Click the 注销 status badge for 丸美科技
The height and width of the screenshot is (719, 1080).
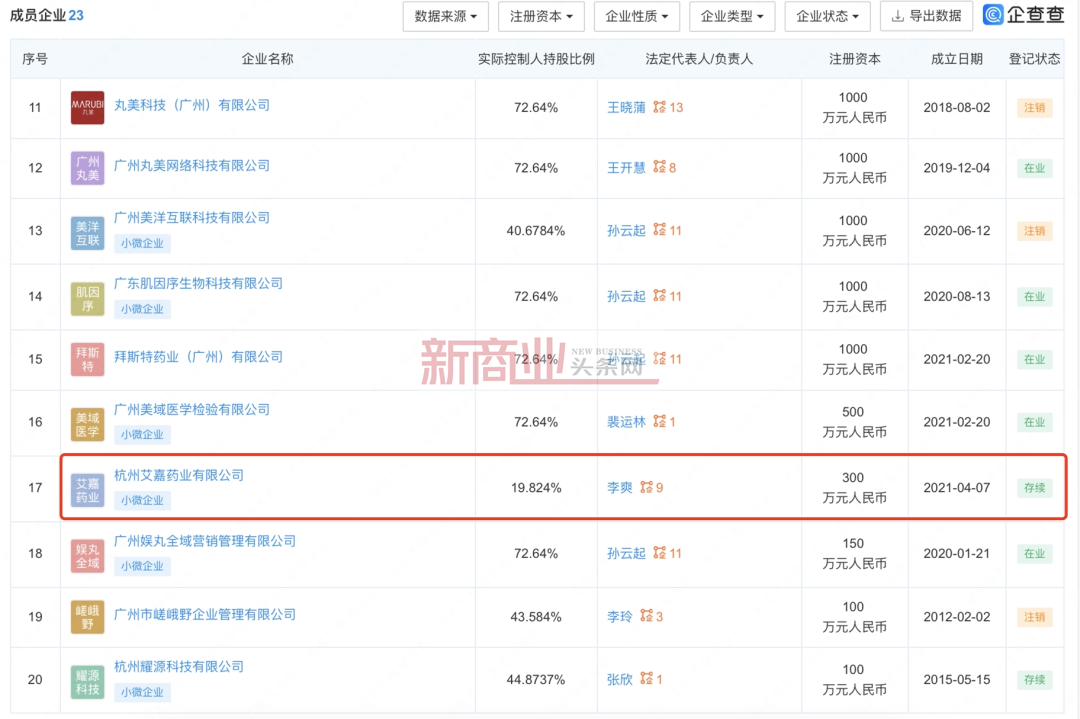coord(1035,107)
